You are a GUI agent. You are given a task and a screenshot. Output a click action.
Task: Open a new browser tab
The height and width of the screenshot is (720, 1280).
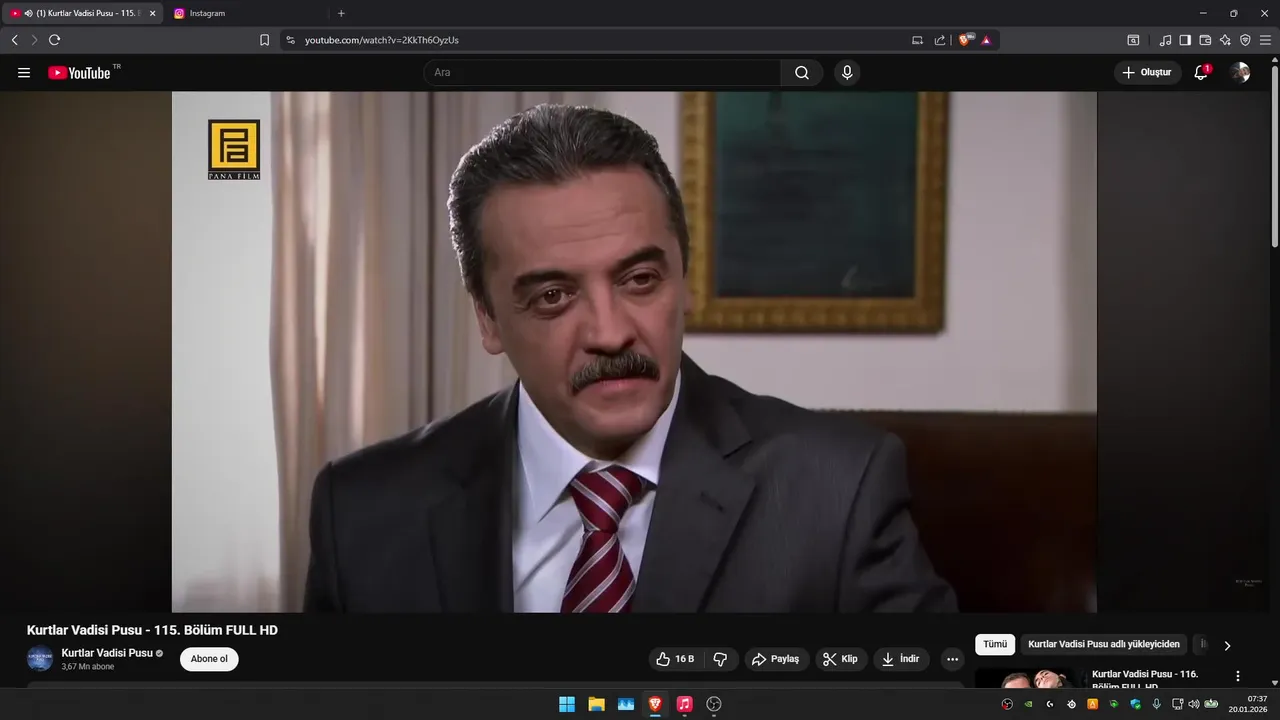tap(341, 13)
